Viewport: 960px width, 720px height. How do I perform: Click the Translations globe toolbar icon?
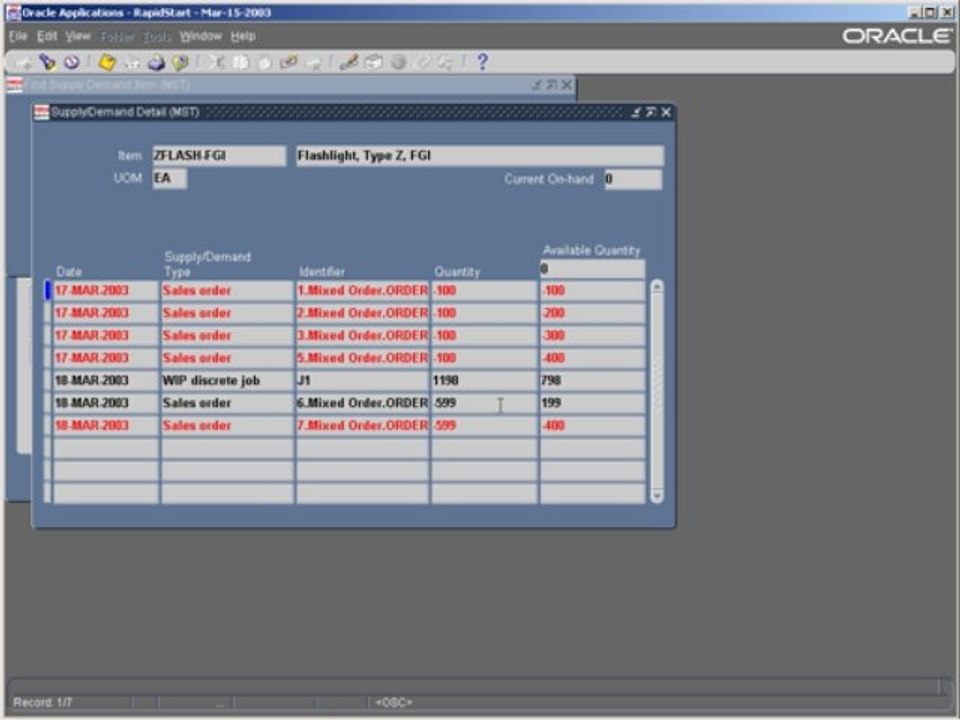coord(399,62)
